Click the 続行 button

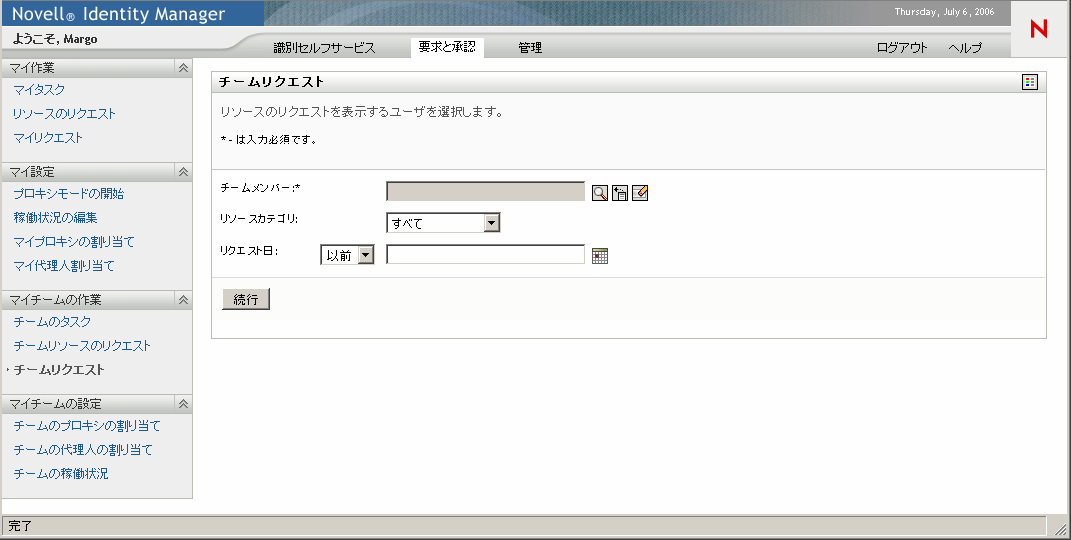point(246,299)
